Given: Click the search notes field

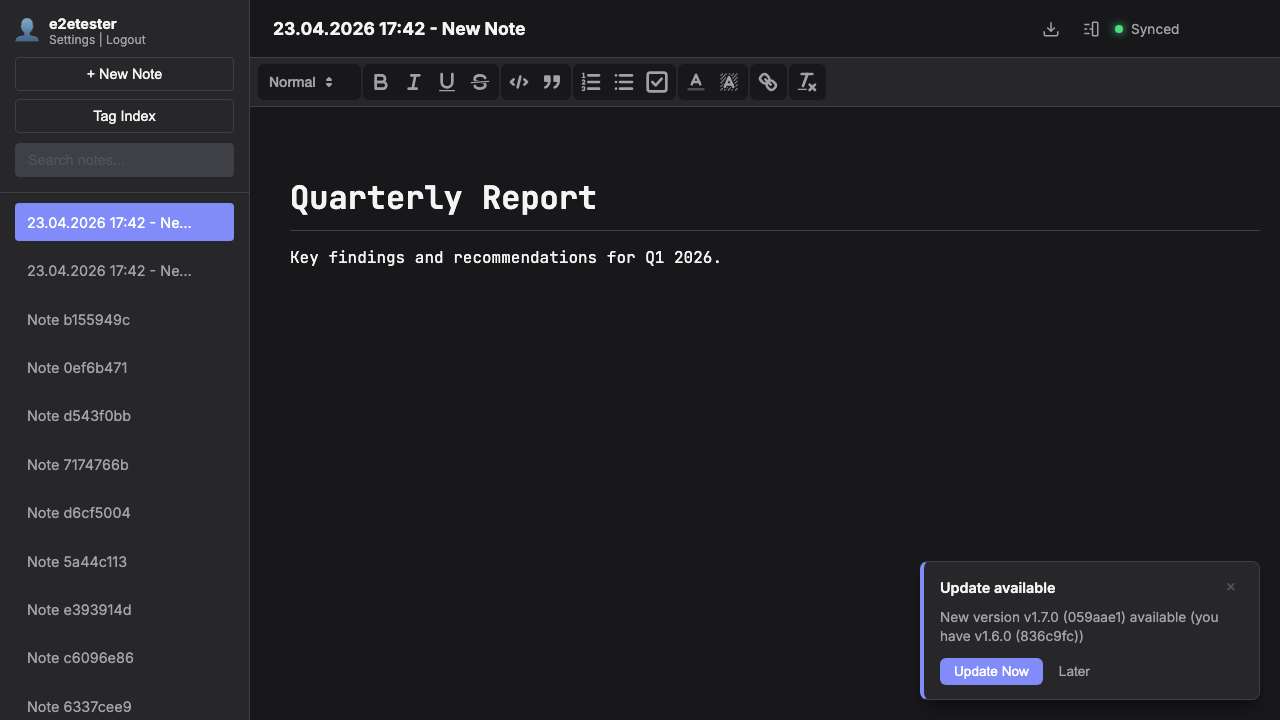Looking at the screenshot, I should 124,160.
